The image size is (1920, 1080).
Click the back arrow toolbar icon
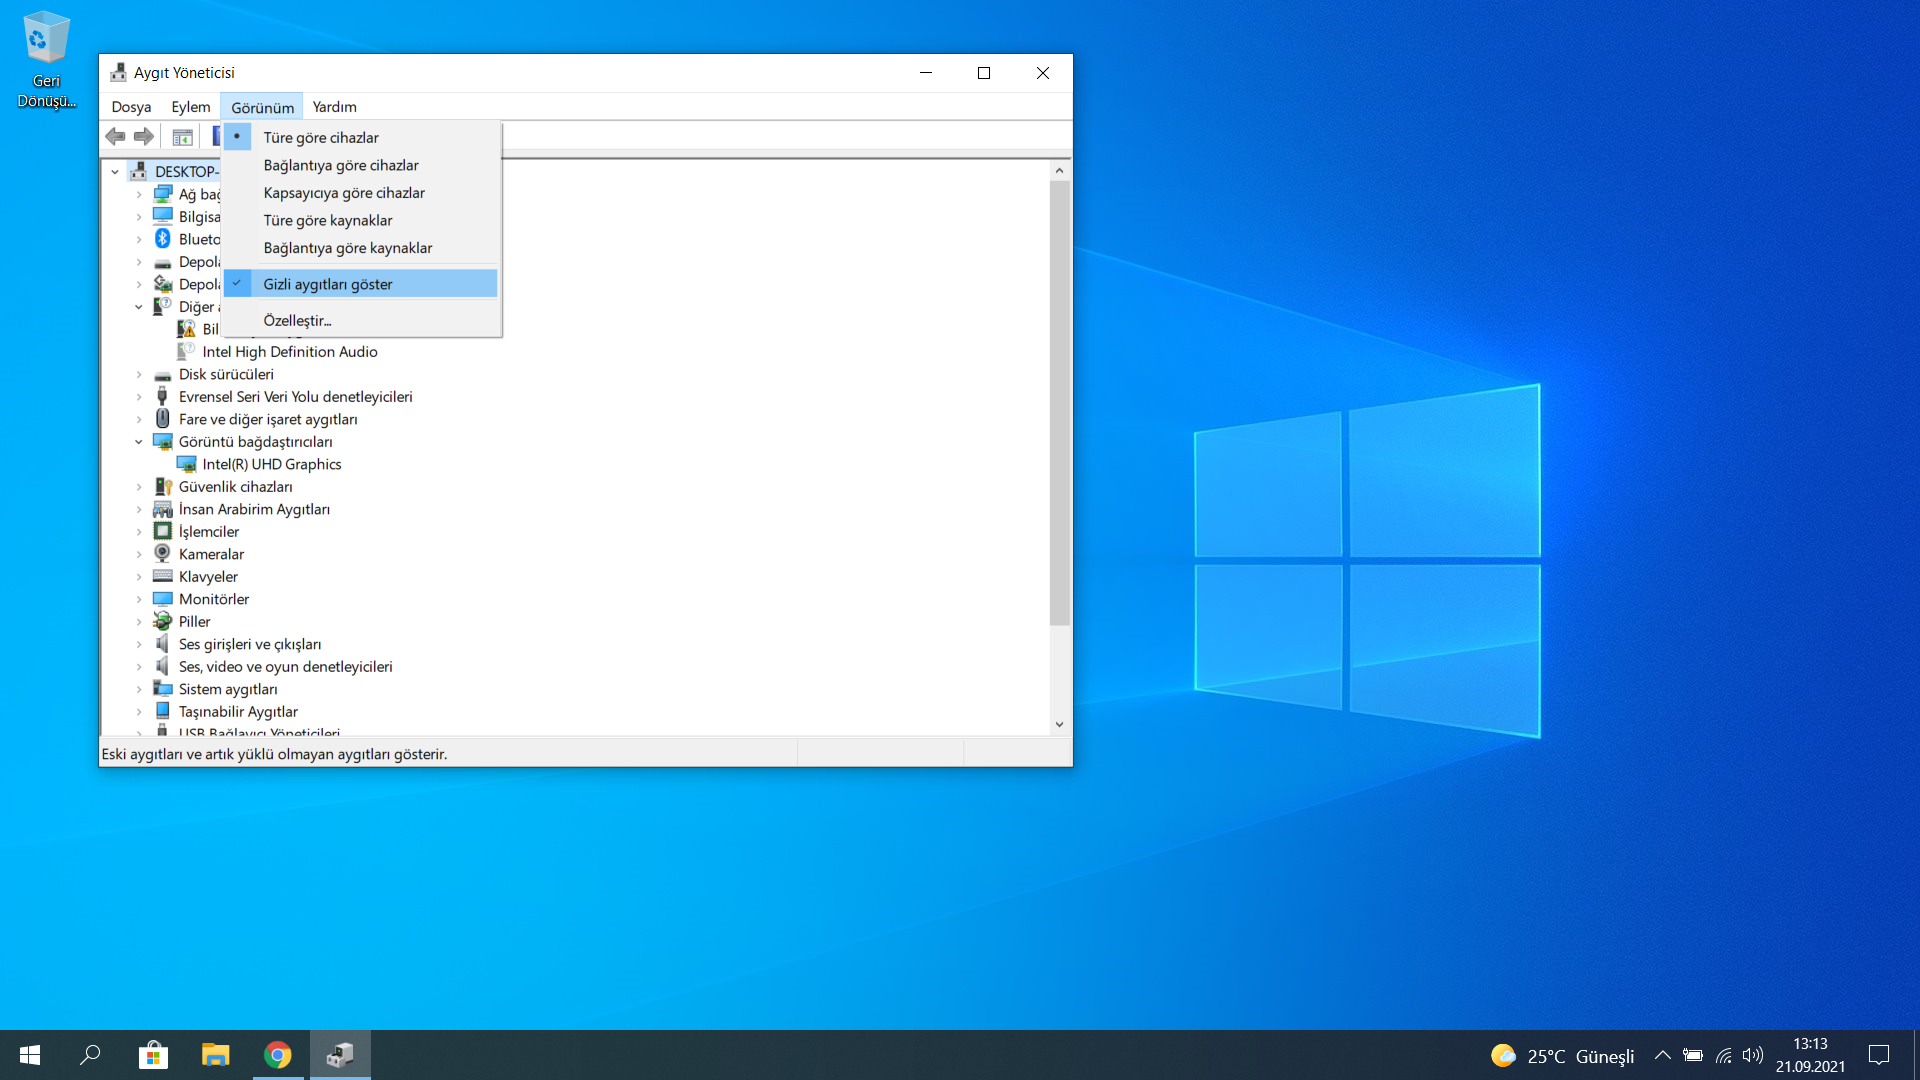click(x=116, y=137)
